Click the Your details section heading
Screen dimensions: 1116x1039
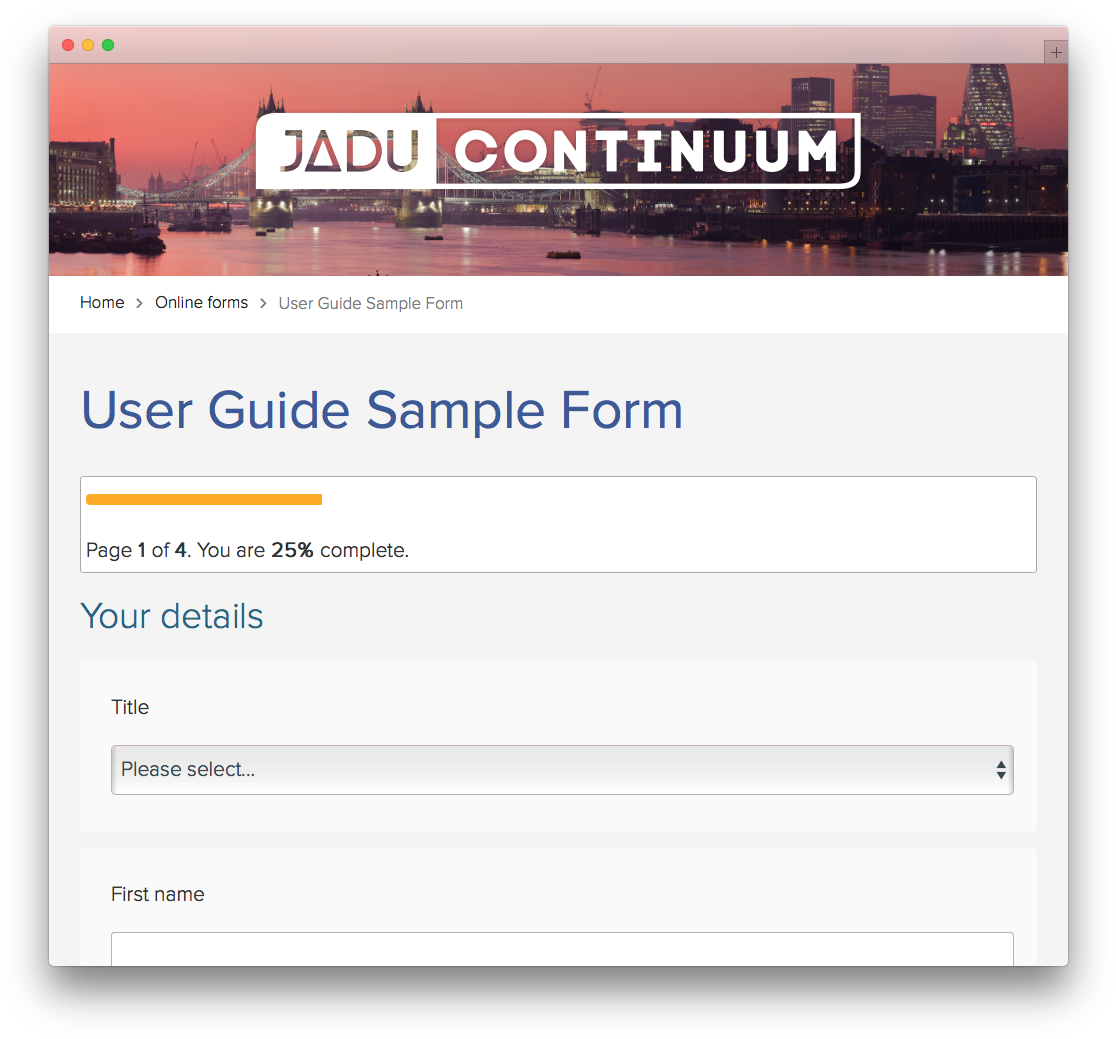click(171, 616)
